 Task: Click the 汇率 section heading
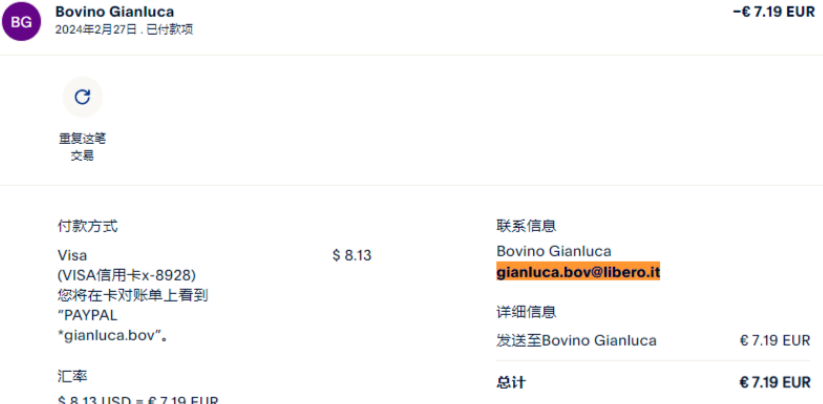click(72, 376)
